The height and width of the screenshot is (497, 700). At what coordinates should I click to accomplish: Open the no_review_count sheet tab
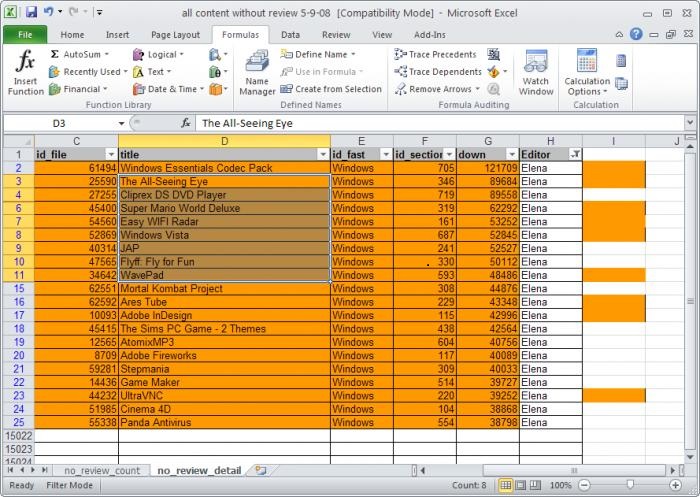pos(102,470)
